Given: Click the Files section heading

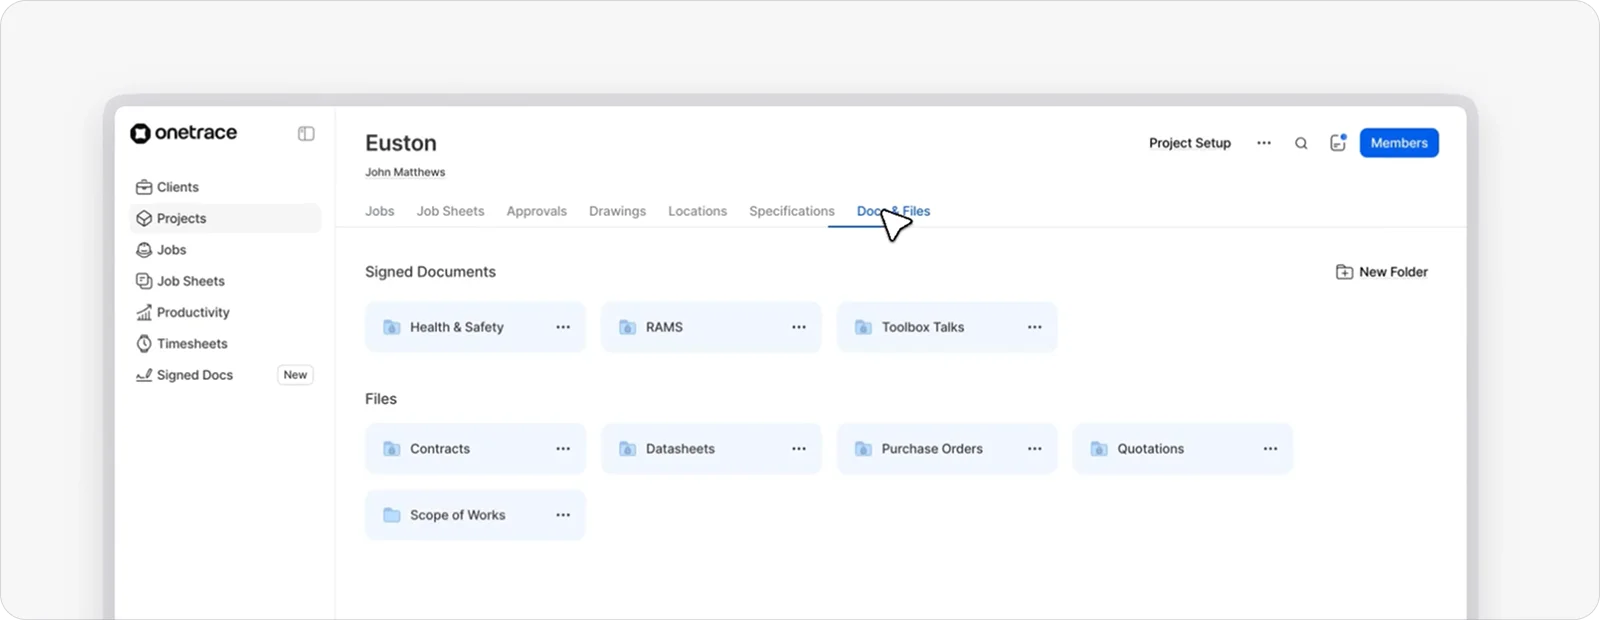Looking at the screenshot, I should (381, 399).
